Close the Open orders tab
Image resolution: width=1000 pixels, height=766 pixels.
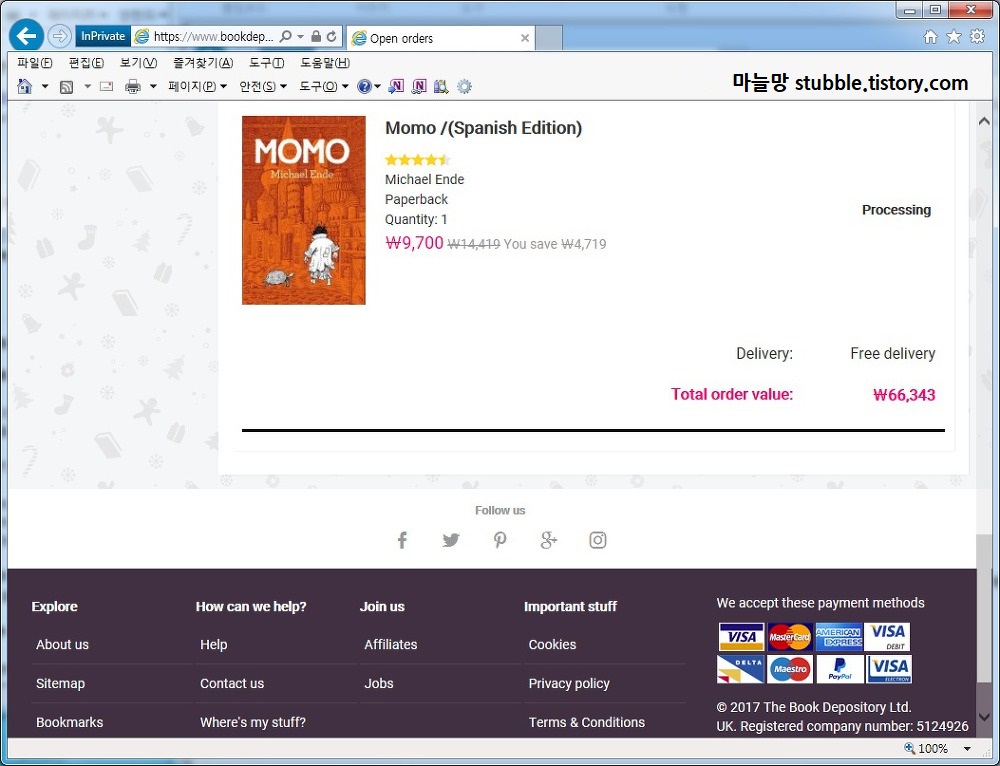pyautogui.click(x=525, y=38)
